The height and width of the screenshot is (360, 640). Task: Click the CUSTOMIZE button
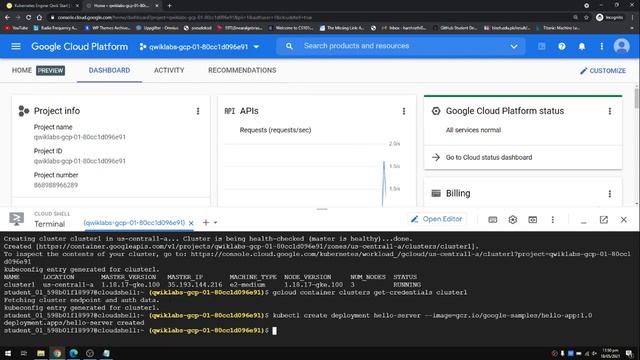click(x=603, y=71)
